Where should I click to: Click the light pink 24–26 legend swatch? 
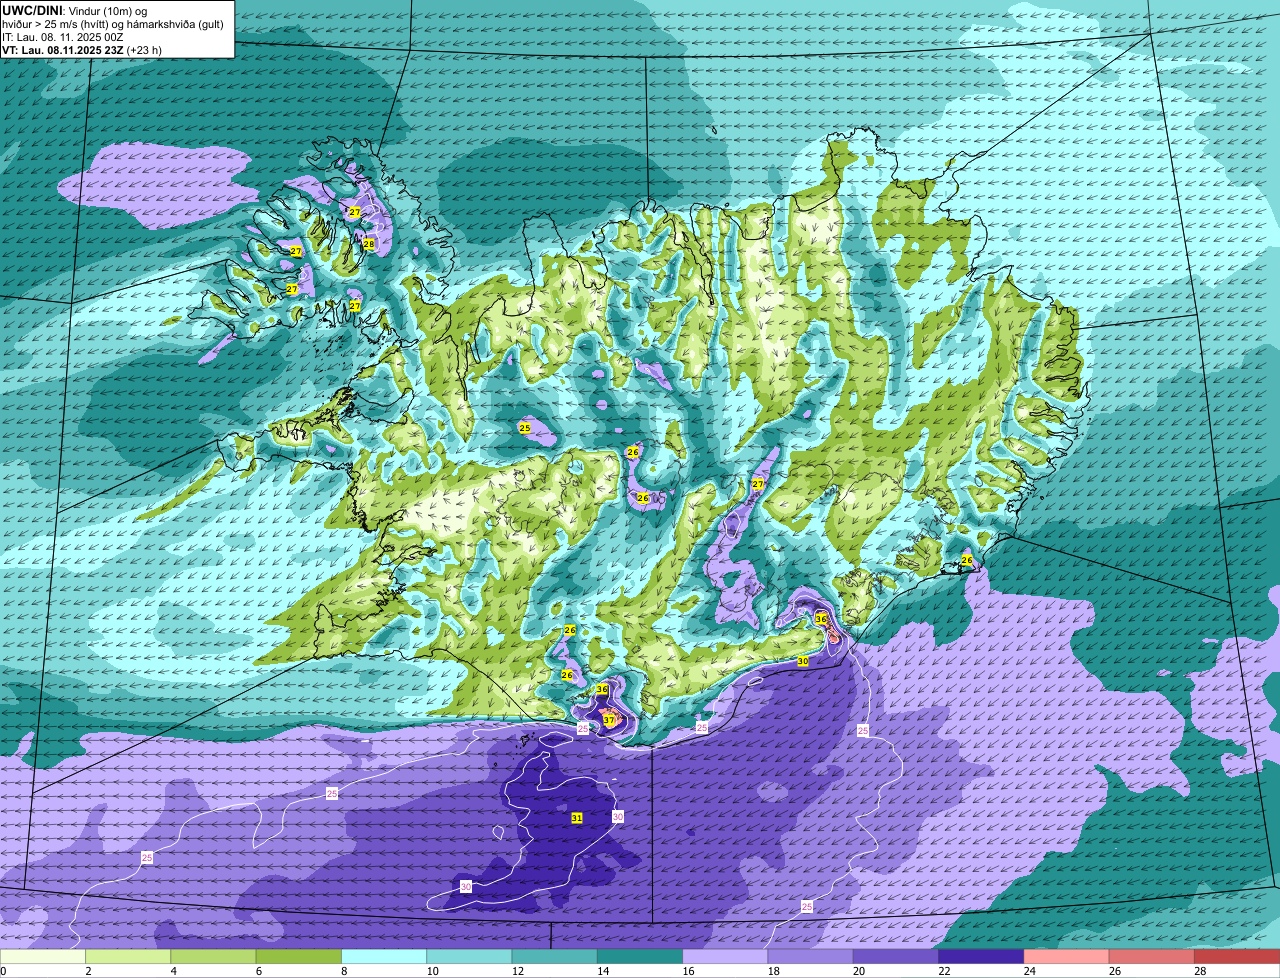click(1066, 957)
